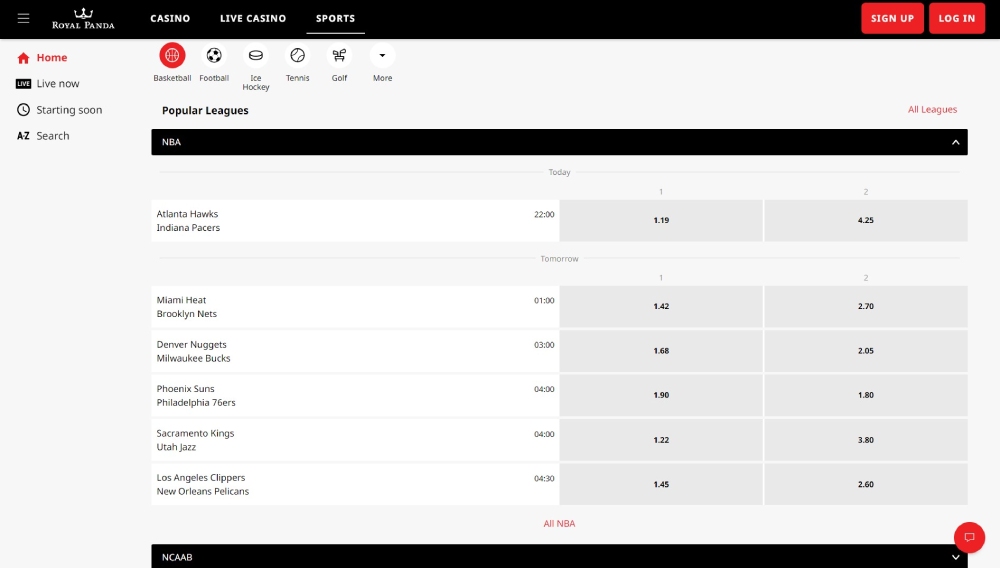This screenshot has width=1000, height=568.
Task: Open Live now in sidebar
Action: point(48,84)
